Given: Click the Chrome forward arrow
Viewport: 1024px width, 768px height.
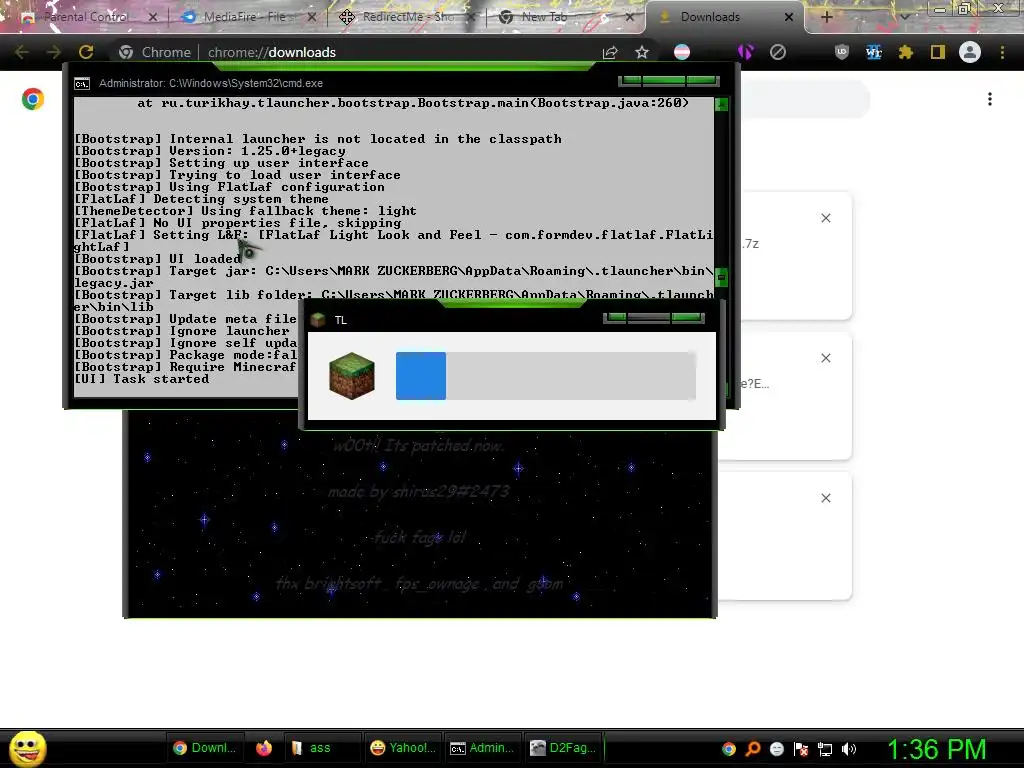Looking at the screenshot, I should click(x=54, y=52).
